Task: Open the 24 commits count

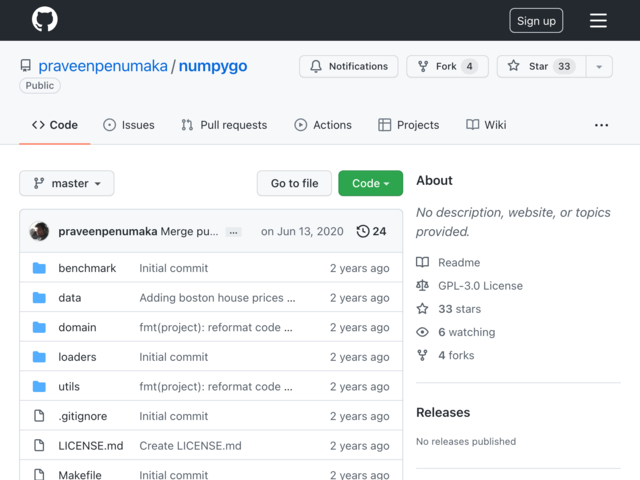Action: (379, 231)
